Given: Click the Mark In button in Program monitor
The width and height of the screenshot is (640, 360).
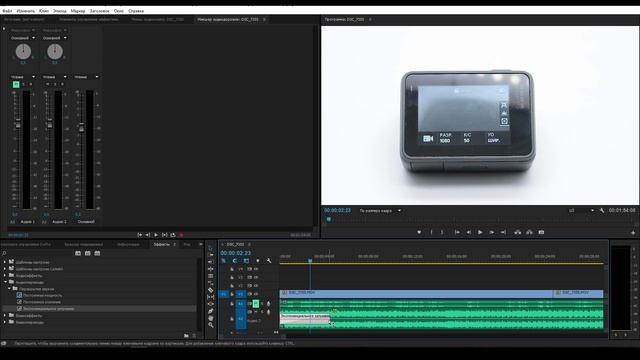Looking at the screenshot, I should [431, 232].
